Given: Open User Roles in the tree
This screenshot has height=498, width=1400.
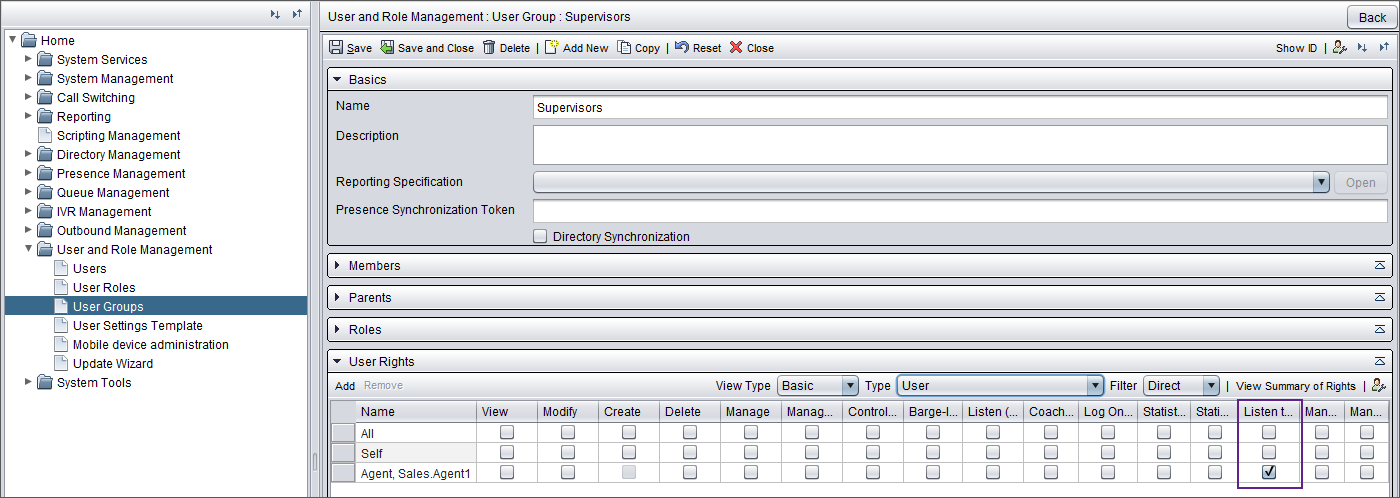Looking at the screenshot, I should pyautogui.click(x=104, y=287).
